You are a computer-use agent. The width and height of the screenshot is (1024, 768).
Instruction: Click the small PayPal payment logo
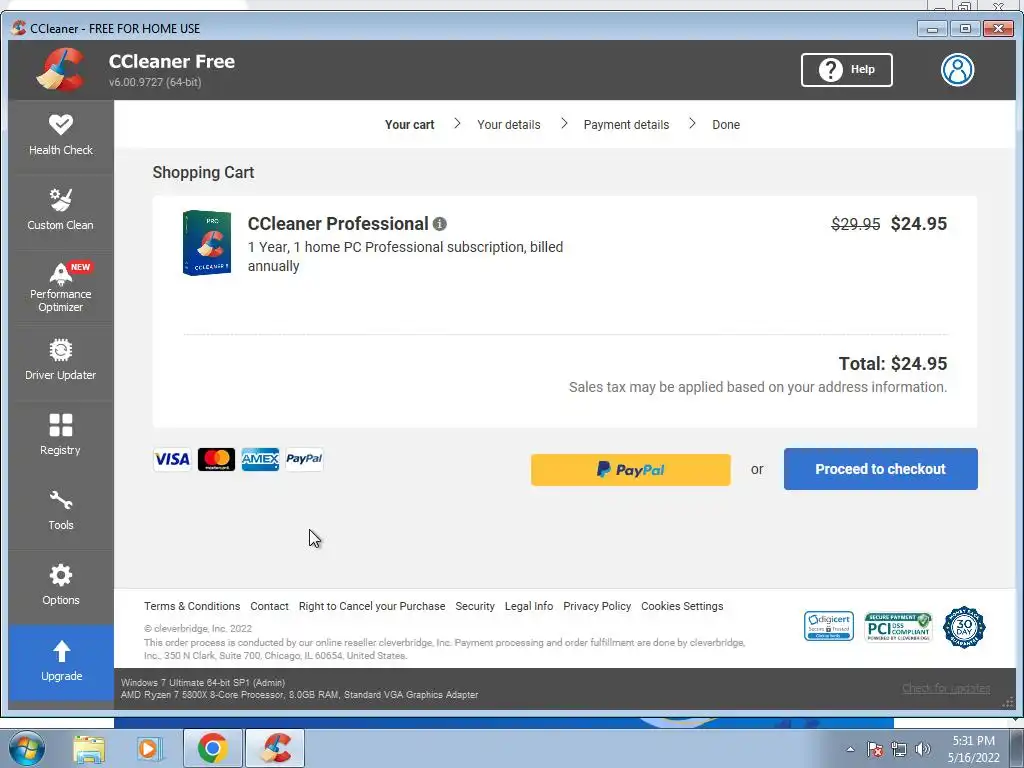pyautogui.click(x=304, y=459)
